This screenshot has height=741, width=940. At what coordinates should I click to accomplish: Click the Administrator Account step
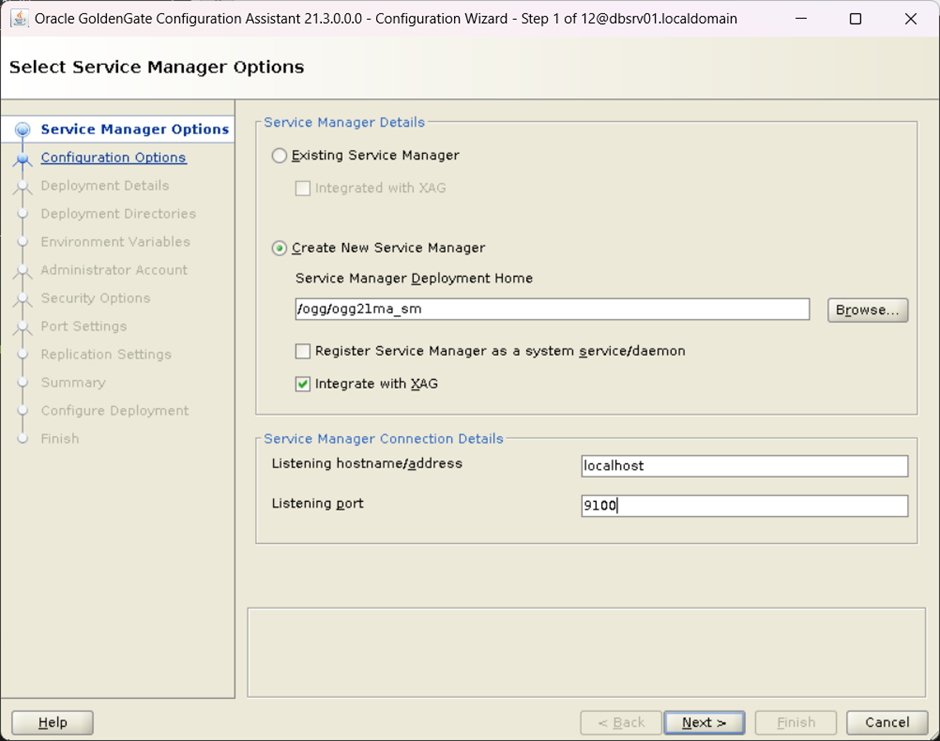(114, 270)
